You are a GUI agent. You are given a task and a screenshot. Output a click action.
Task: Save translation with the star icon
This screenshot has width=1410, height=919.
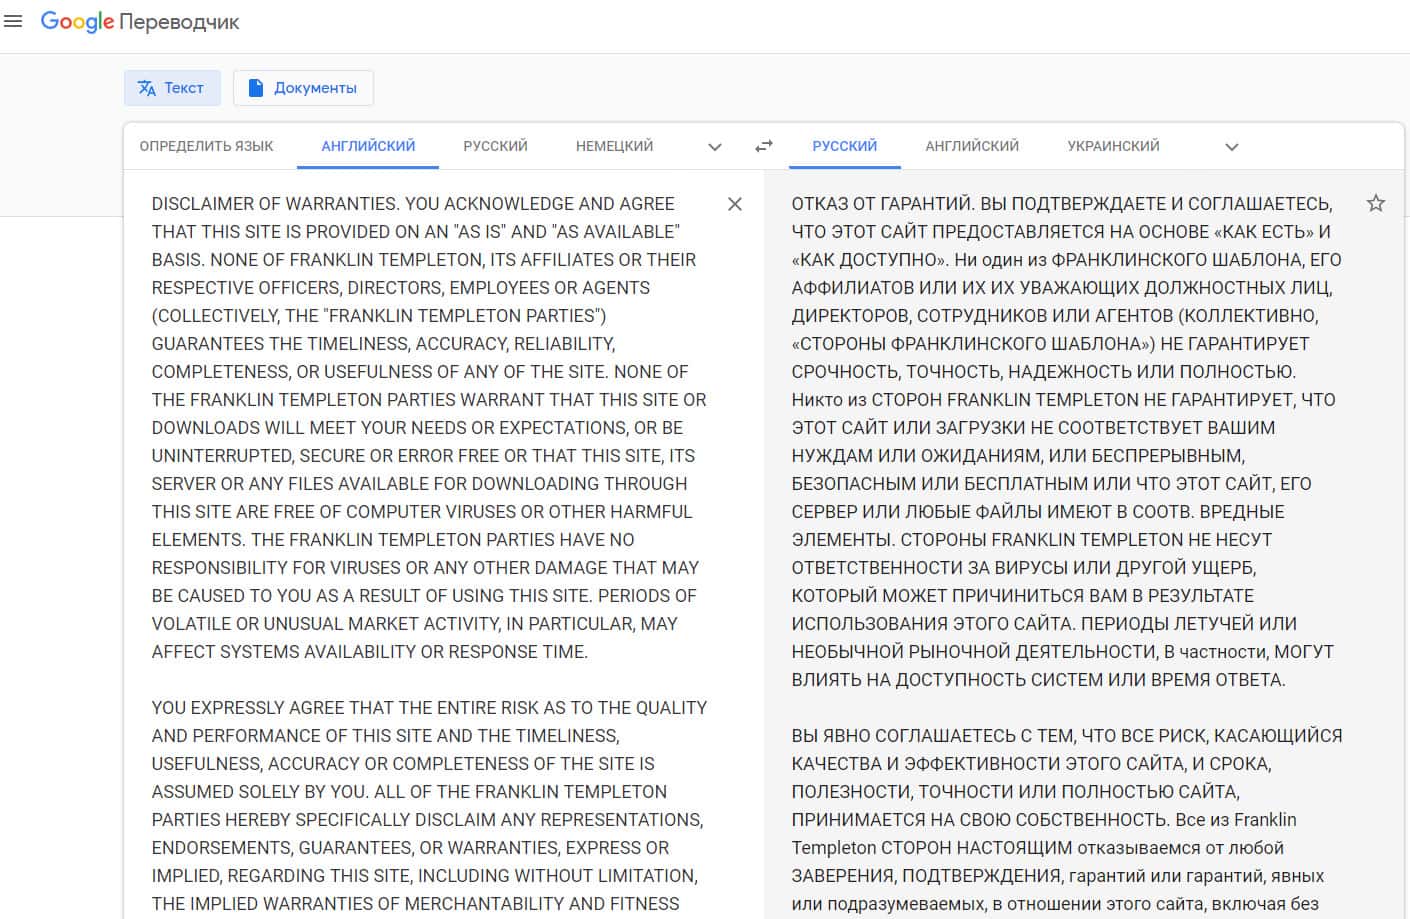coord(1376,204)
